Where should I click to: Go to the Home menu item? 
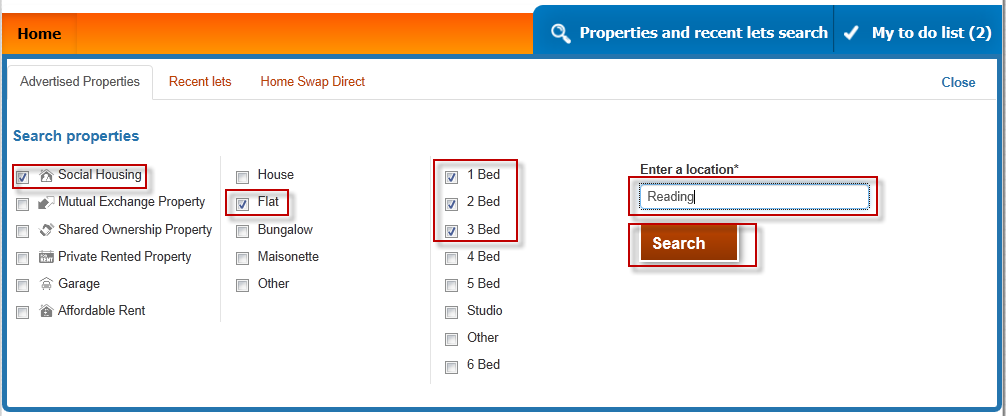point(39,34)
